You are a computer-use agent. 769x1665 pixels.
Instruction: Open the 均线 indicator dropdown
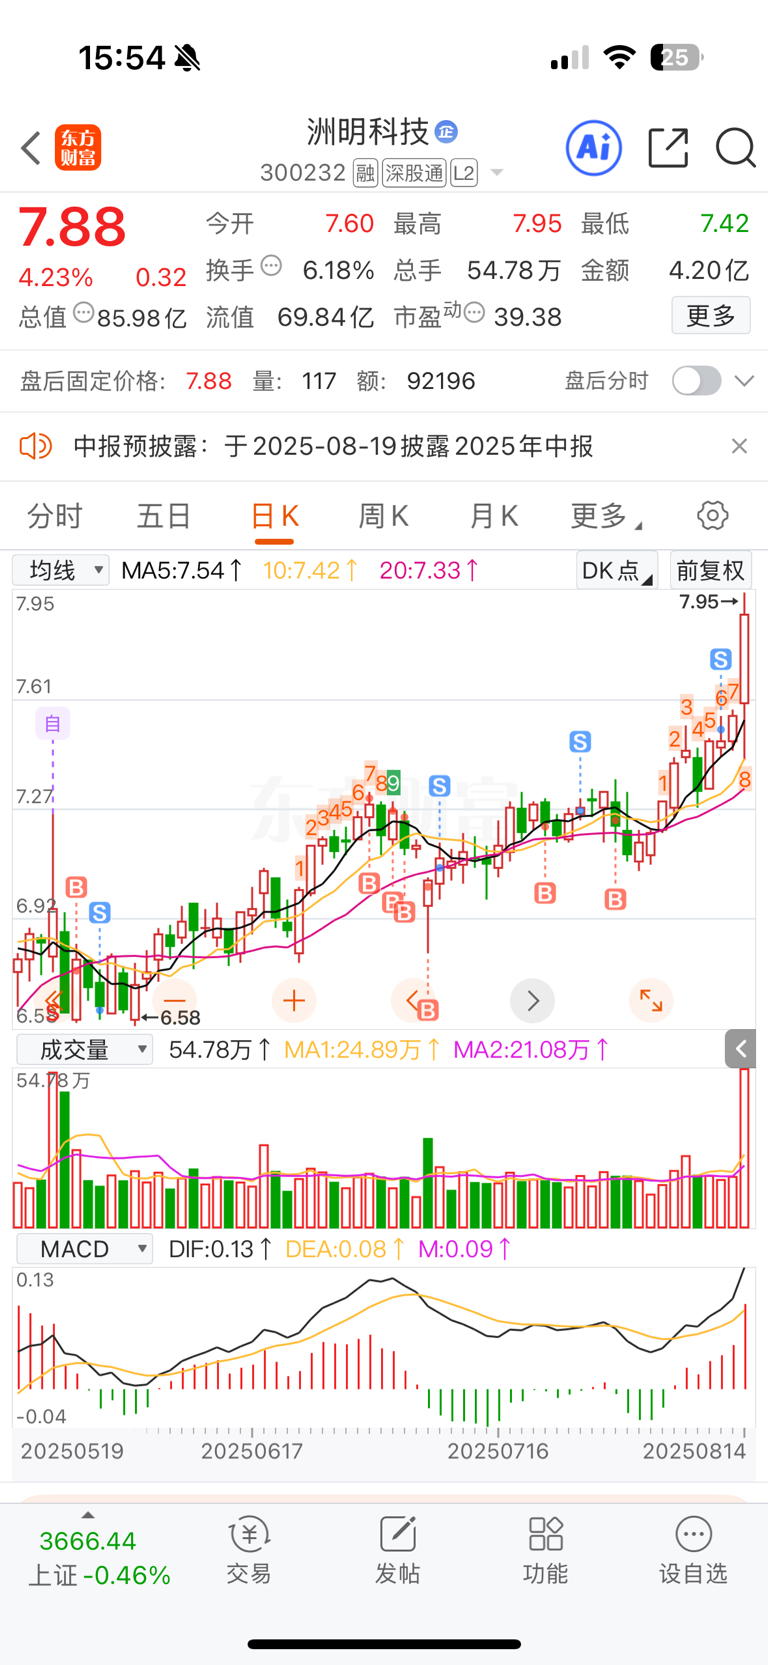[60, 571]
